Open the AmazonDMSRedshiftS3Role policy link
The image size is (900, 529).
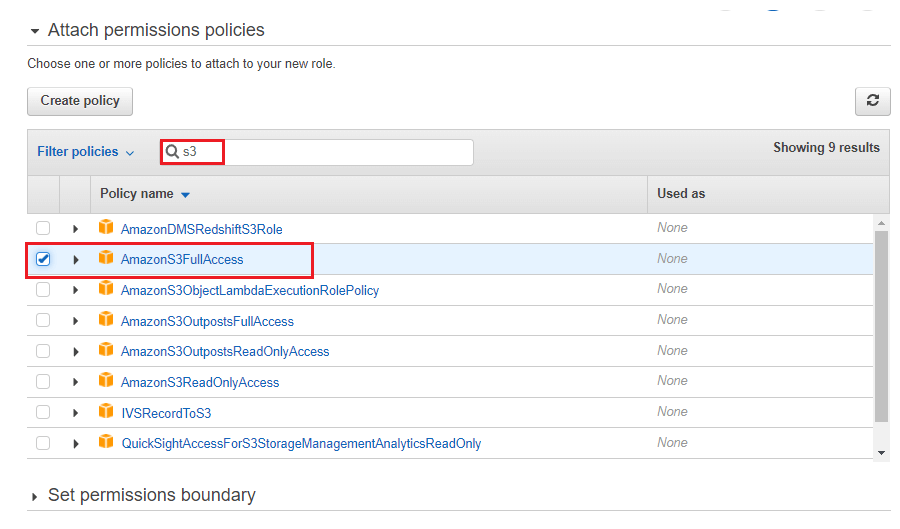(x=201, y=230)
